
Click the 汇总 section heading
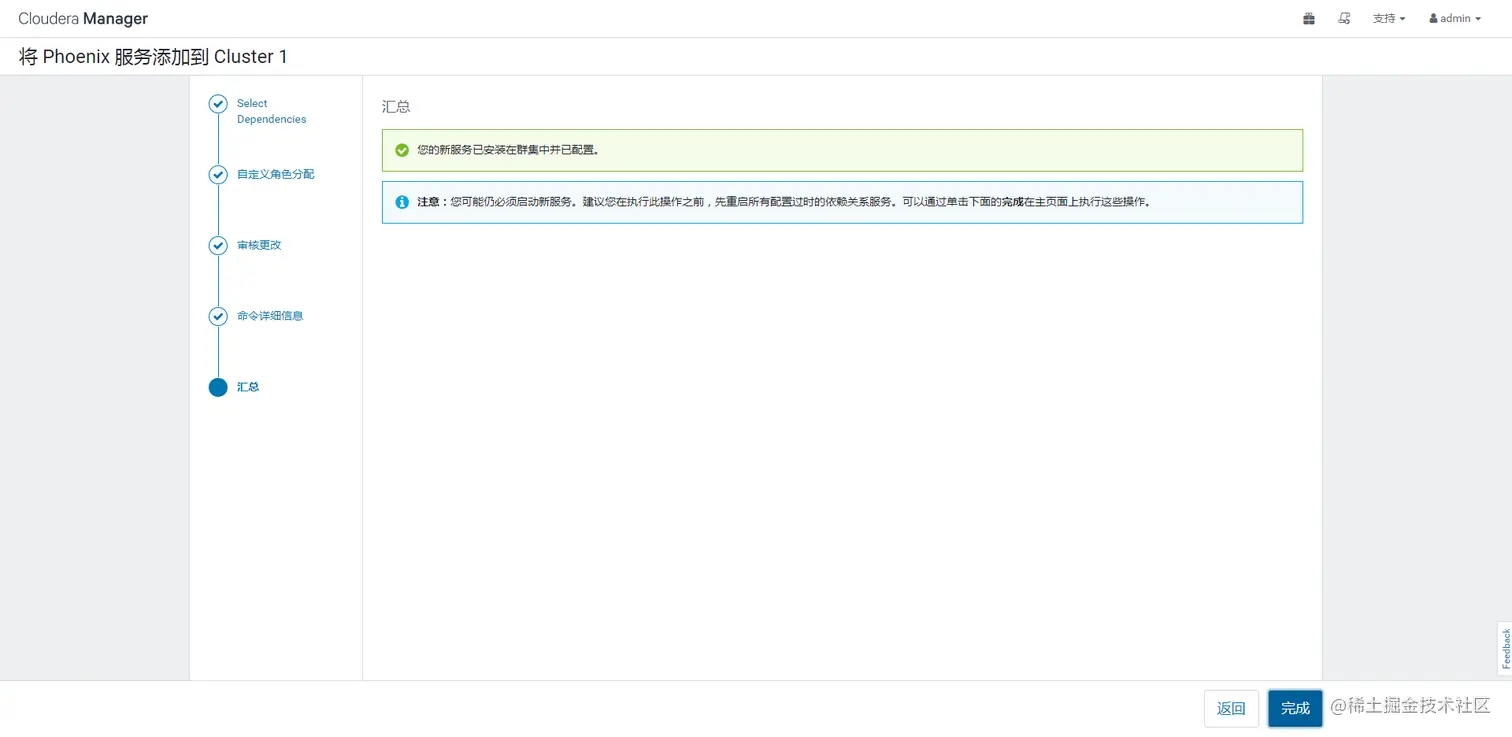coord(396,107)
